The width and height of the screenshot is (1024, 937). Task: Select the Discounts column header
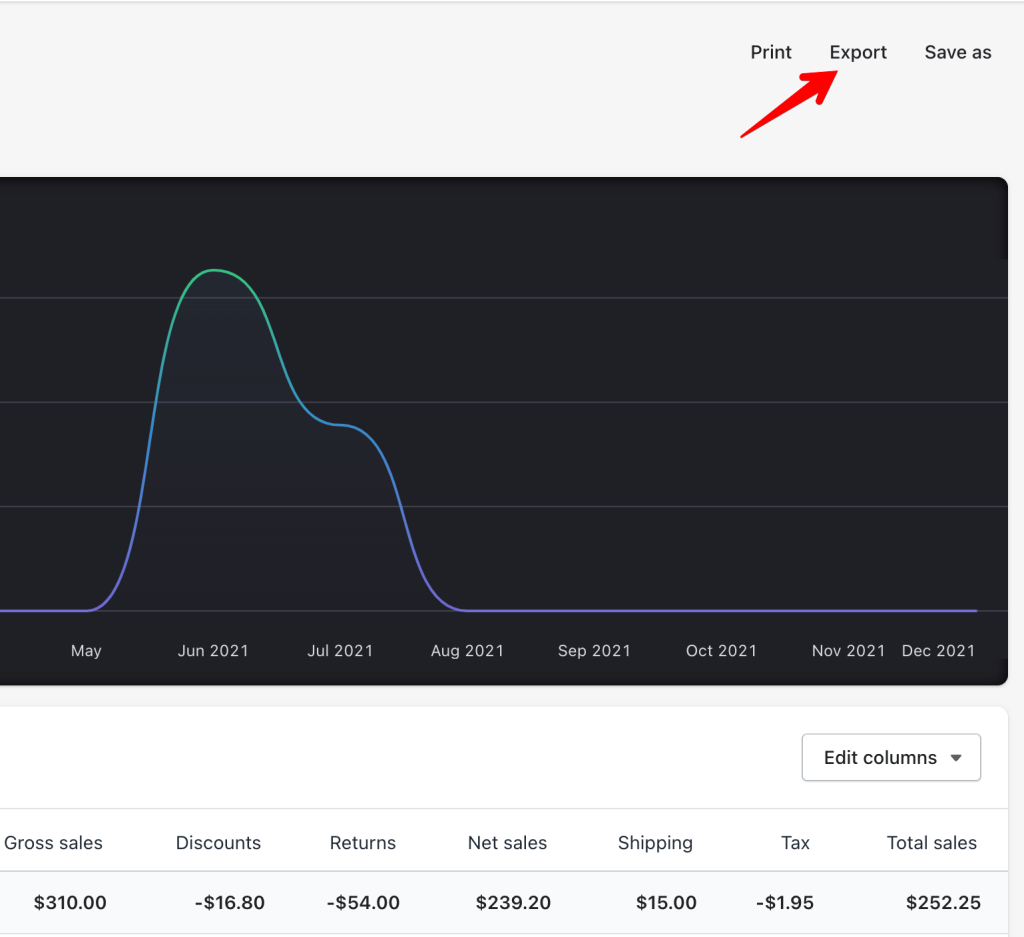click(218, 843)
